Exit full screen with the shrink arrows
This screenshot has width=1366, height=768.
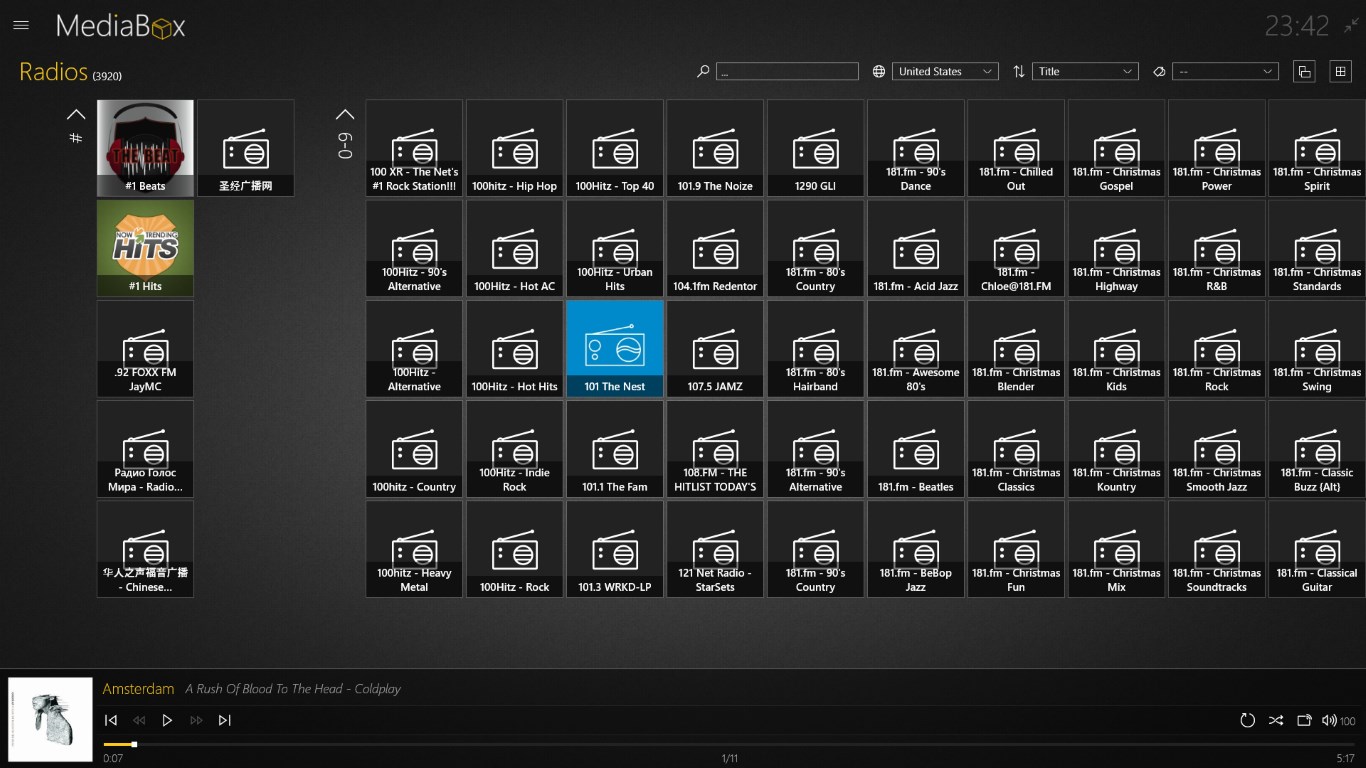[x=1352, y=25]
